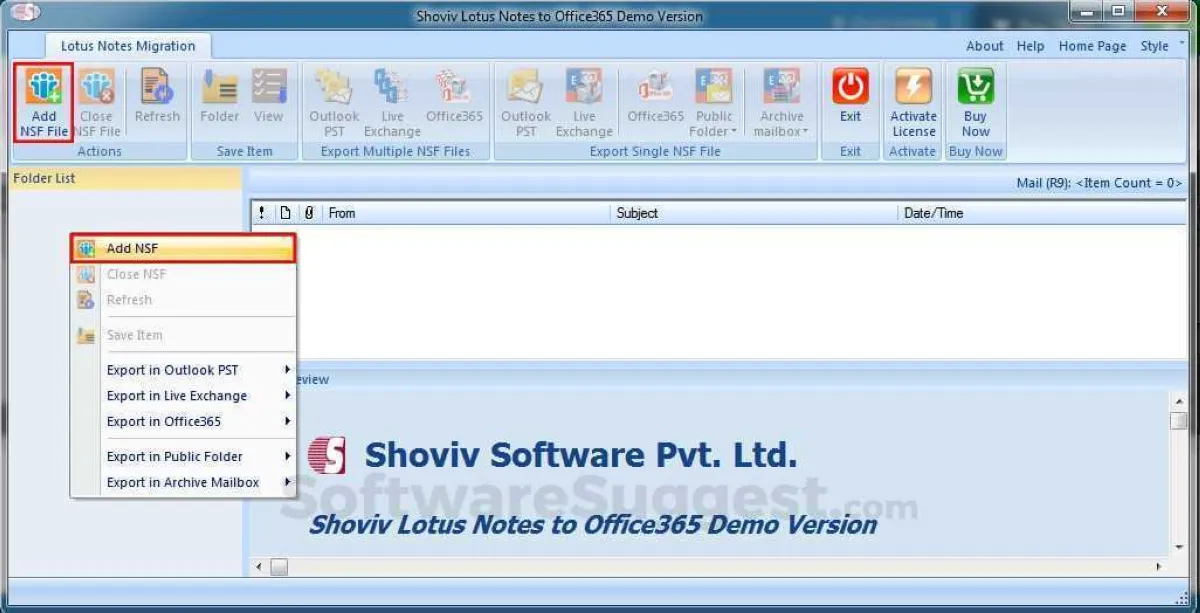Click the horizontal scrollbar right arrow
The width and height of the screenshot is (1200, 613).
1160,567
